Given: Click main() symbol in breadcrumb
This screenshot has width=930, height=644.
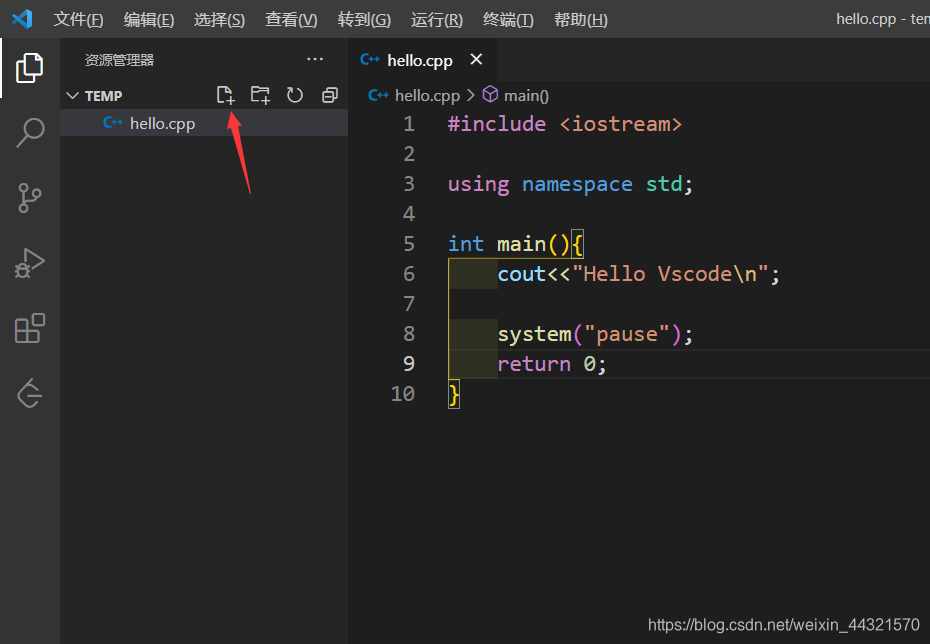Looking at the screenshot, I should pos(525,95).
